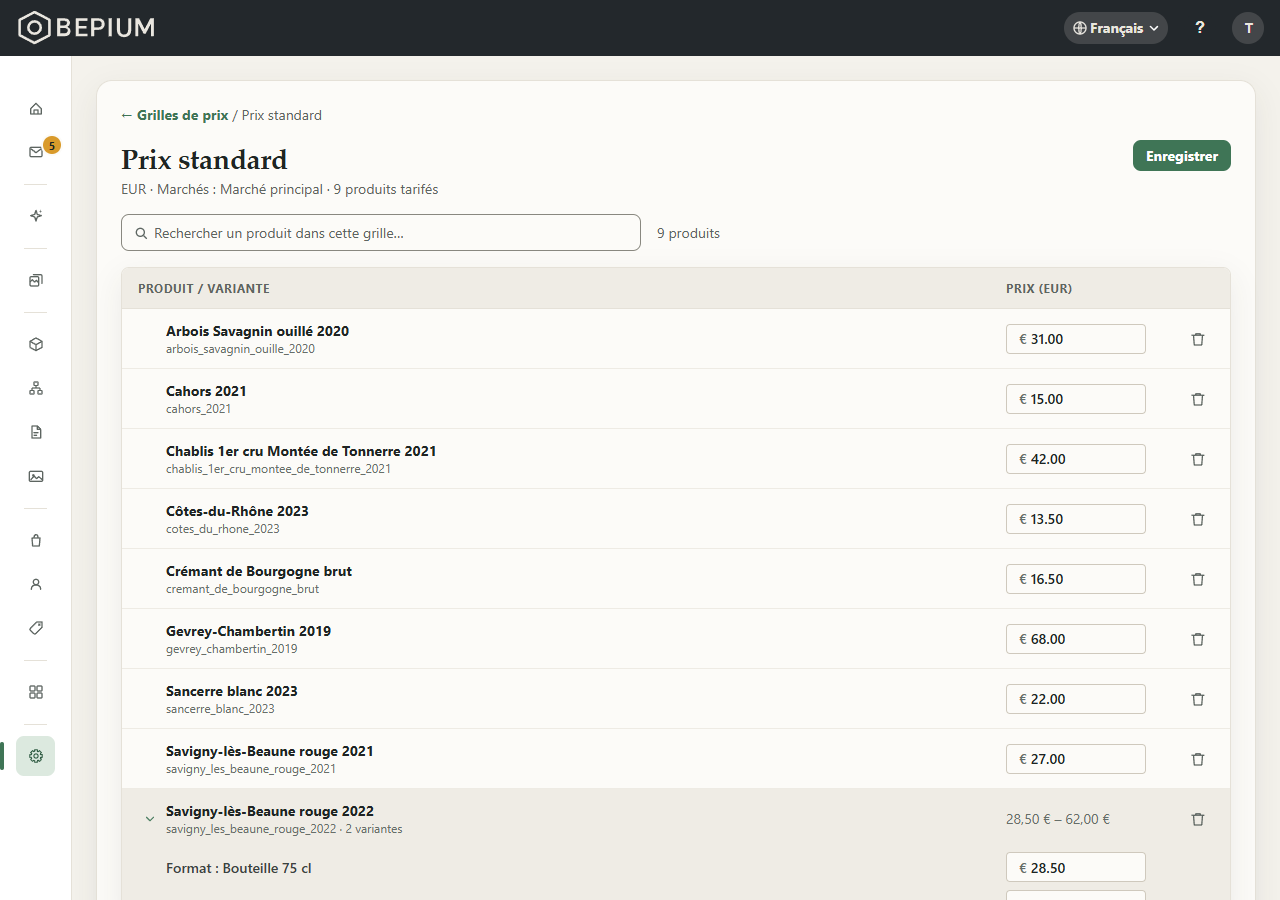Image resolution: width=1280 pixels, height=900 pixels.
Task: Open the home icon in sidebar
Action: pos(36,108)
